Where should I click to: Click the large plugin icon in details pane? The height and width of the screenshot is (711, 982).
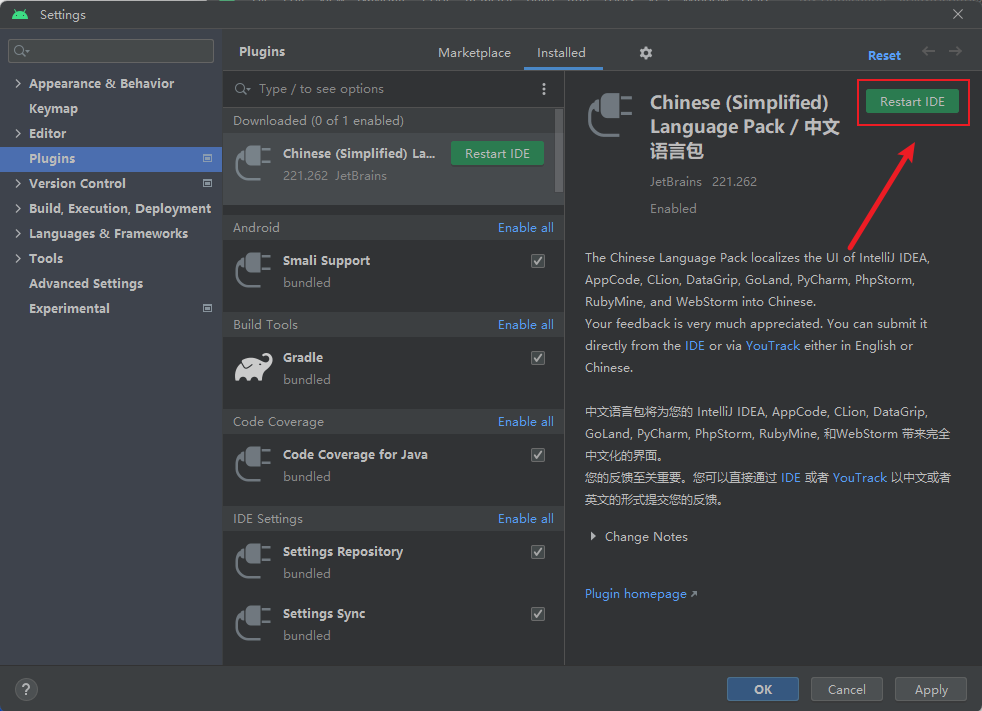click(610, 115)
